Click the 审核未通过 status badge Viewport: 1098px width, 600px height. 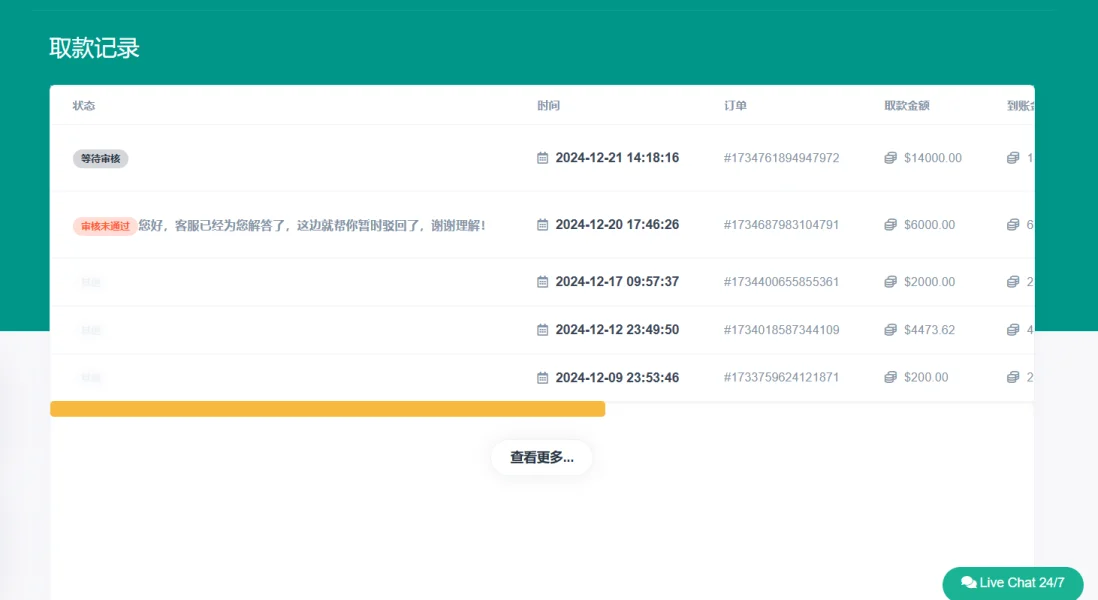tap(104, 225)
